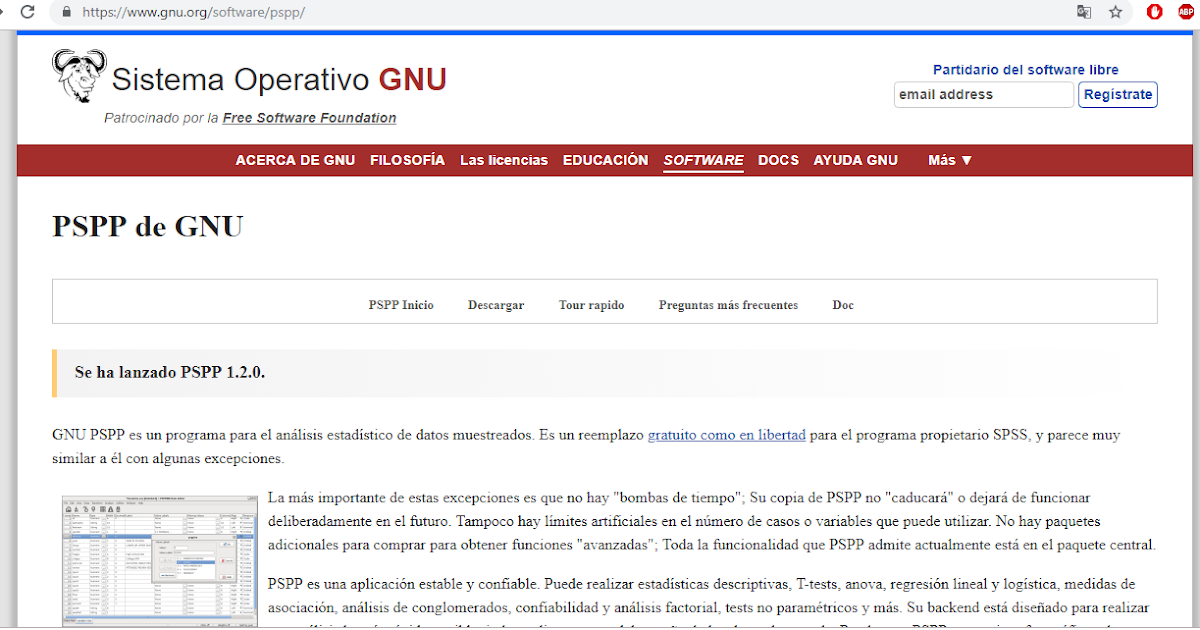Open the red hand ad-blocker extension icon
Image resolution: width=1200 pixels, height=630 pixels.
click(1154, 12)
